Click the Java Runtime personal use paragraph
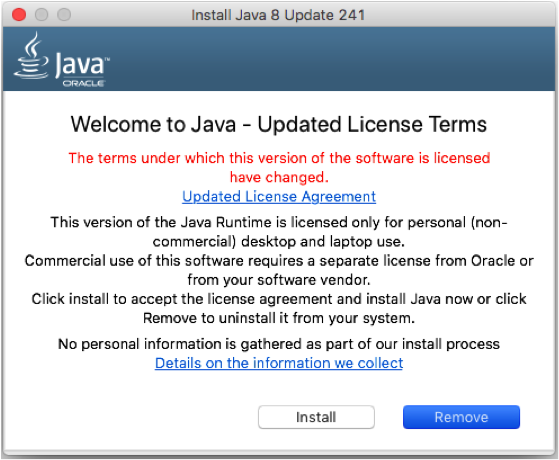 point(279,232)
